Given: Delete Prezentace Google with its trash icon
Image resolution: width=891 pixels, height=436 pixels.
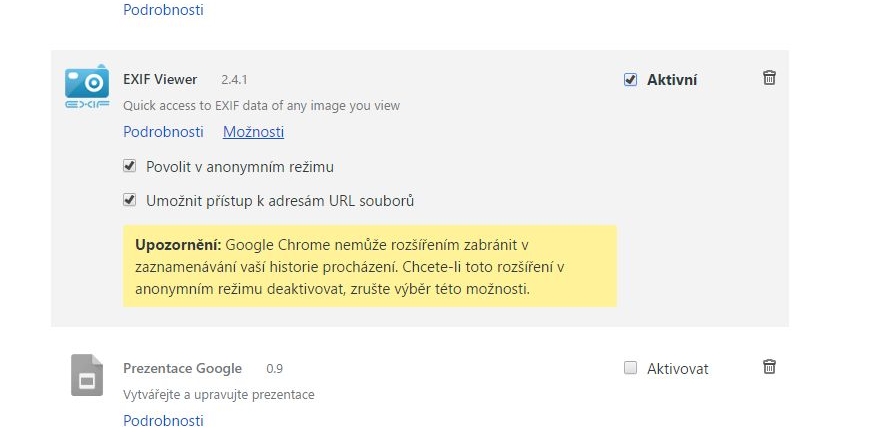Looking at the screenshot, I should click(769, 367).
